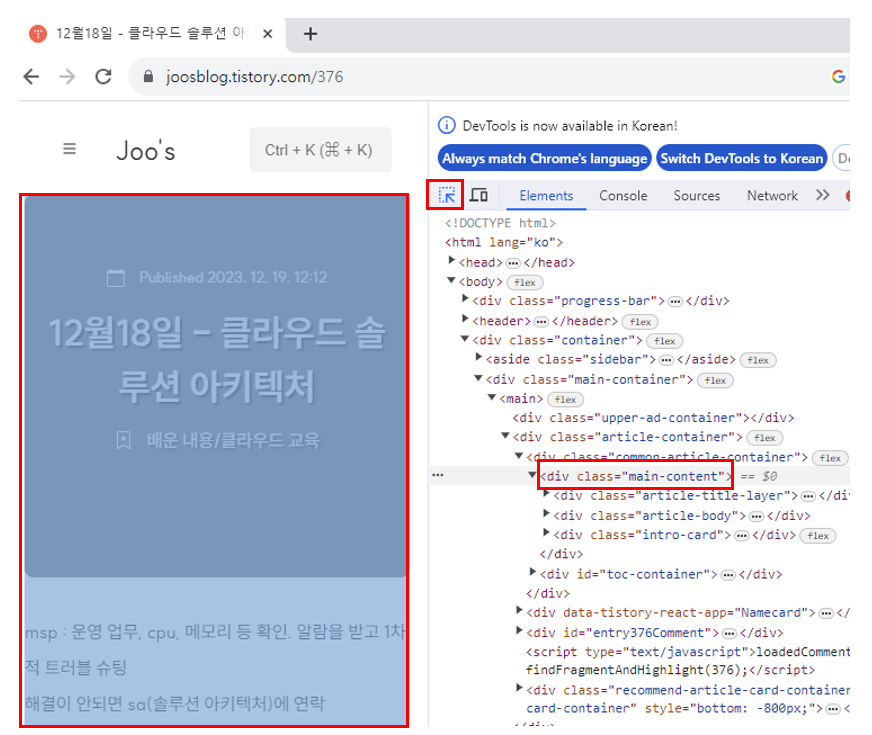
Task: Toggle flex badge on main-container div
Action: click(715, 380)
